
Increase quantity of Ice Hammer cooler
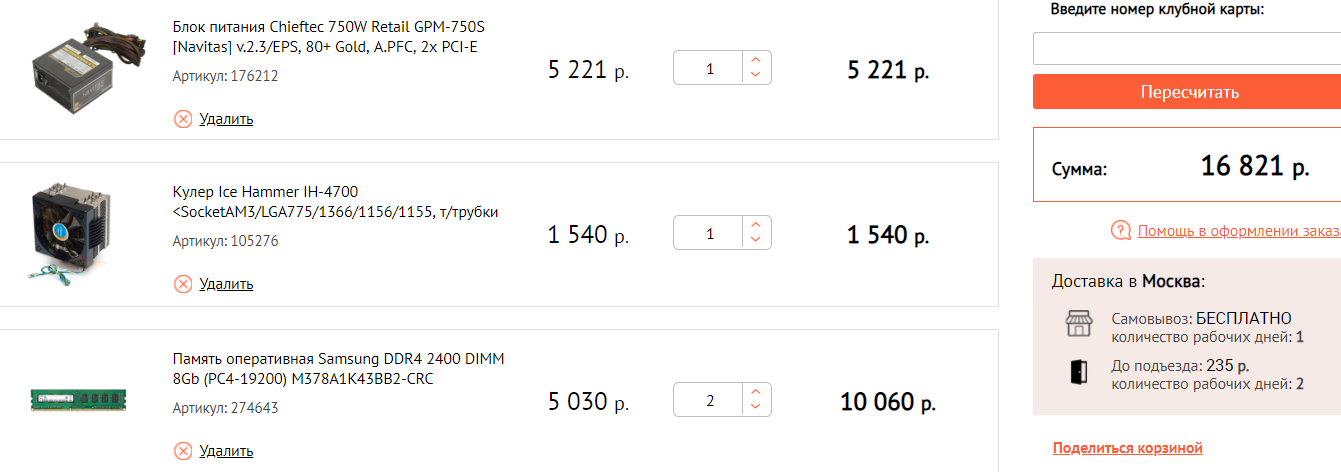pyautogui.click(x=756, y=226)
